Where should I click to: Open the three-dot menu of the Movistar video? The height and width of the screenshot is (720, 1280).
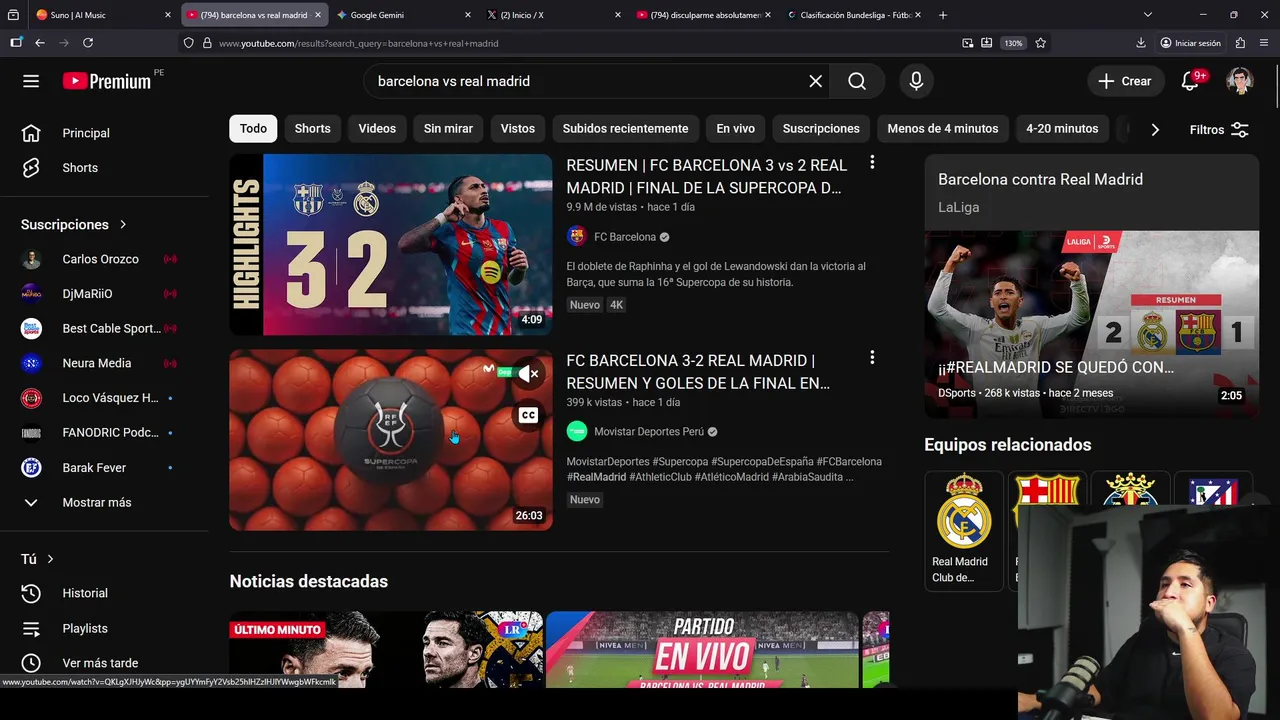pos(872,357)
